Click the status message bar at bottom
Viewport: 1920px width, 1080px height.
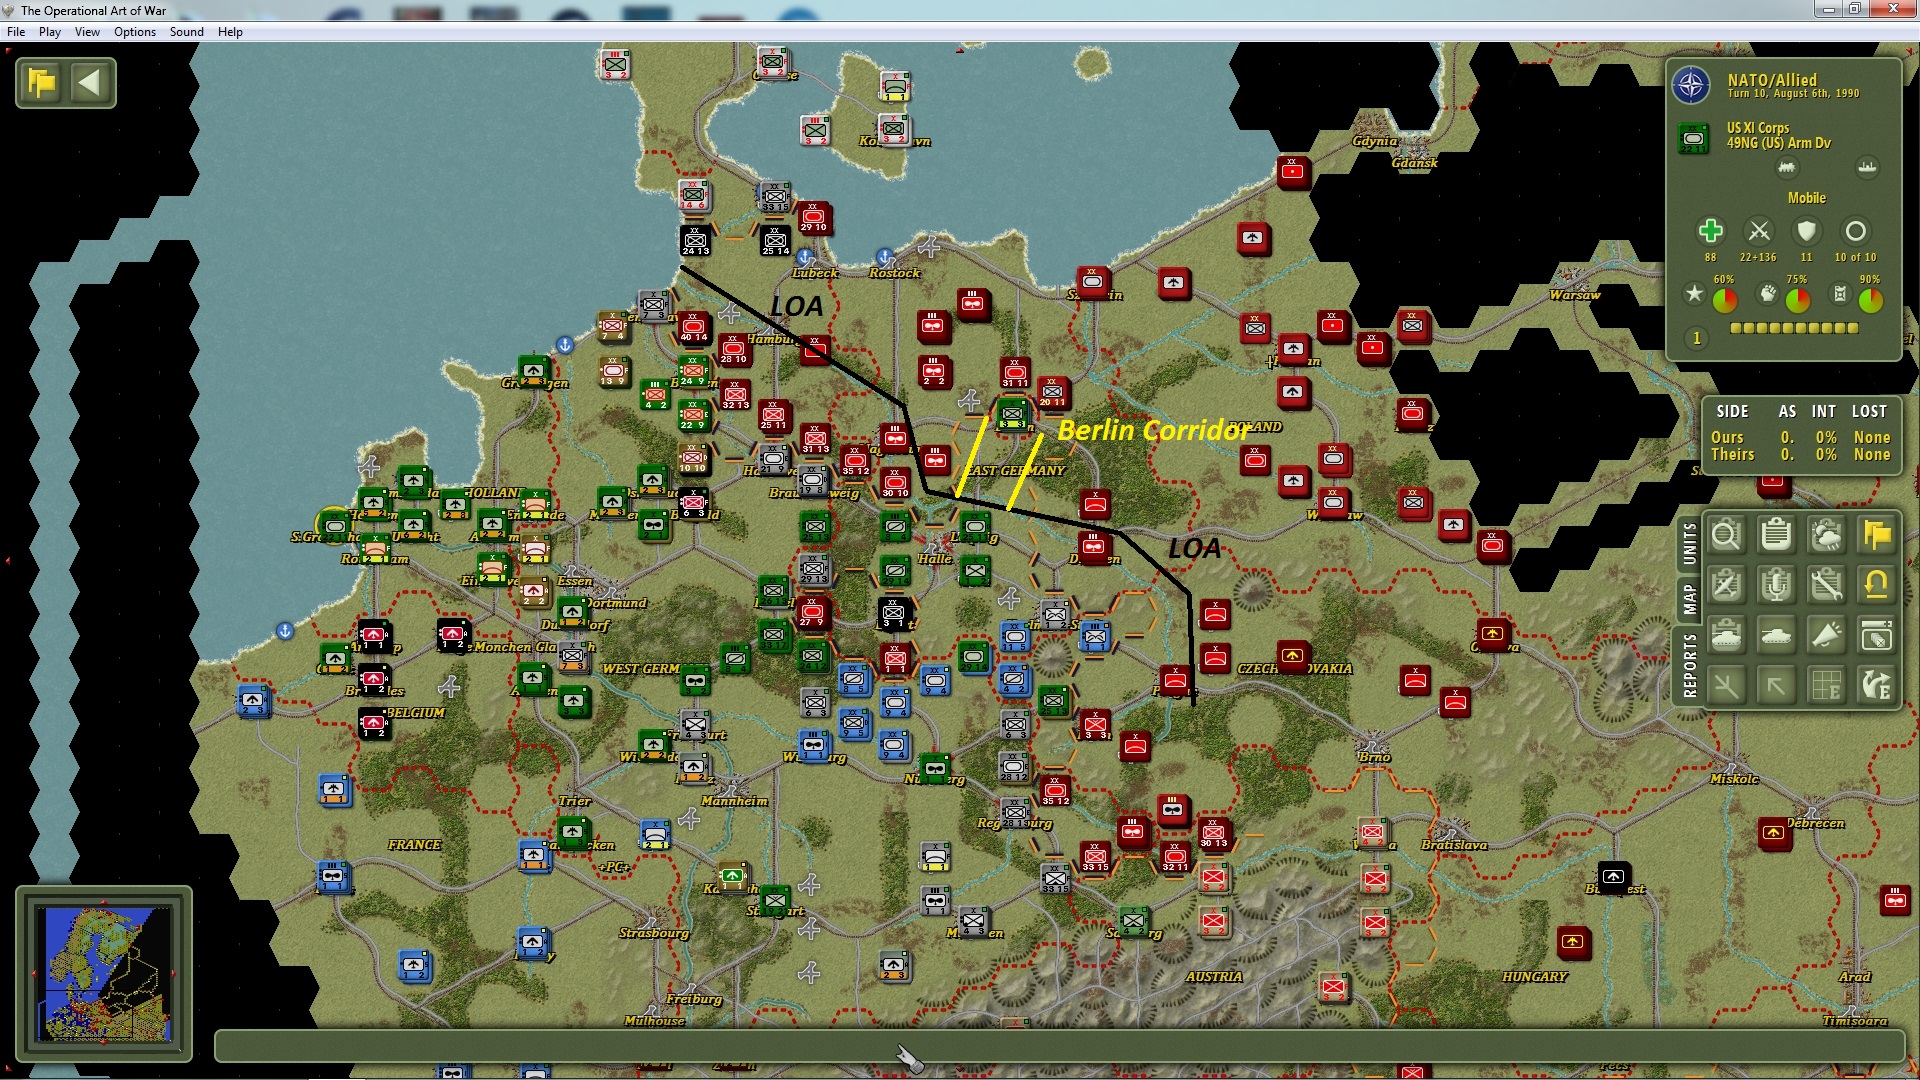1059,1046
